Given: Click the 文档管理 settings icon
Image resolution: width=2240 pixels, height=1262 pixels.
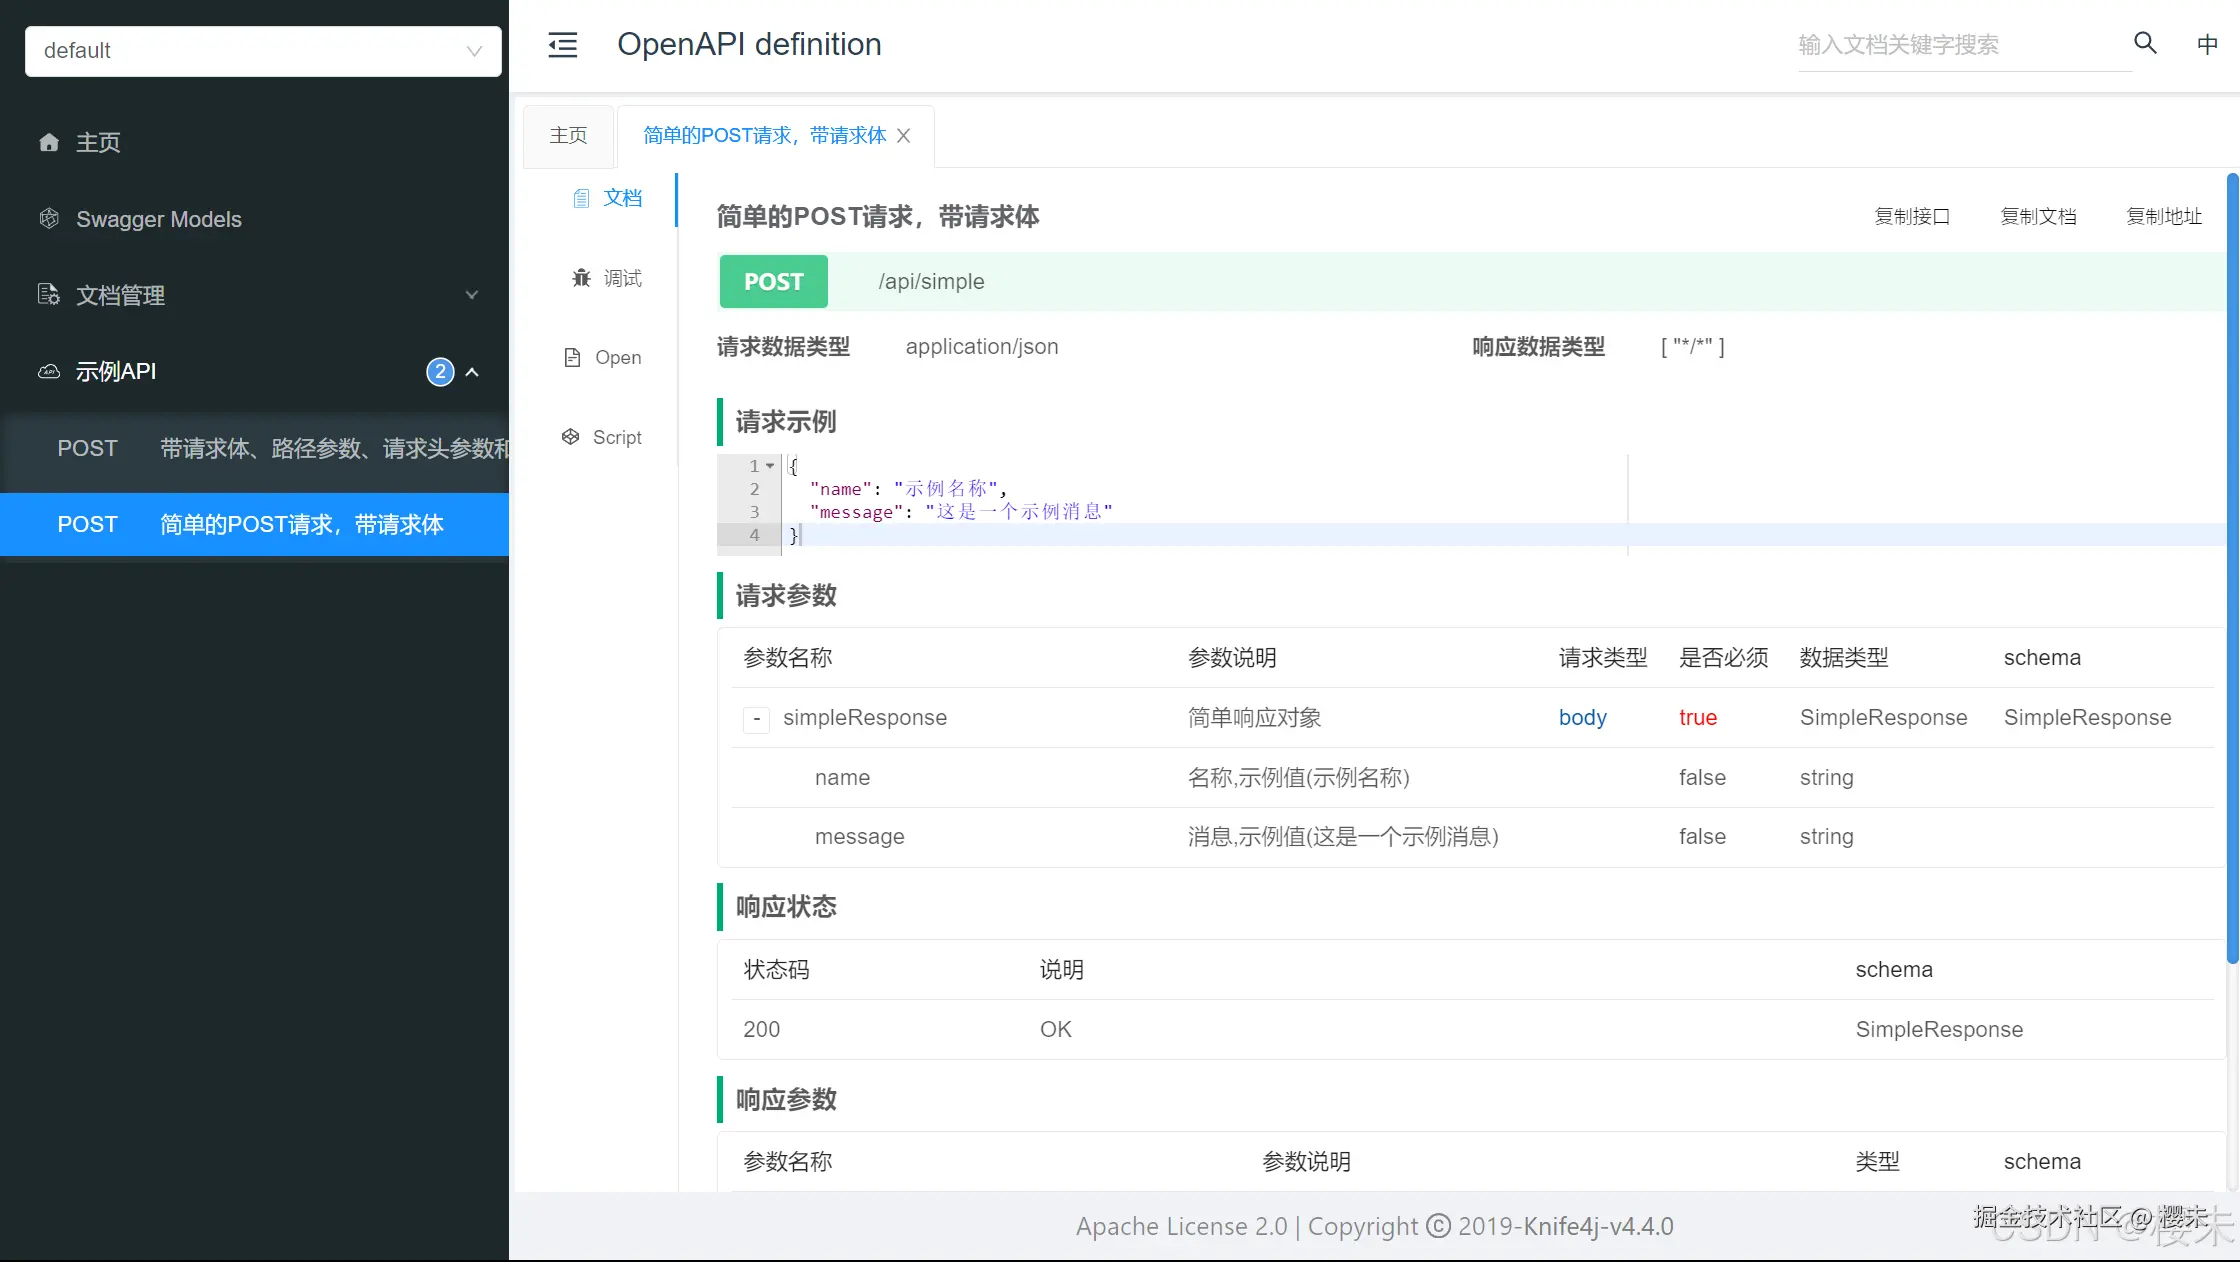Looking at the screenshot, I should click(x=47, y=294).
